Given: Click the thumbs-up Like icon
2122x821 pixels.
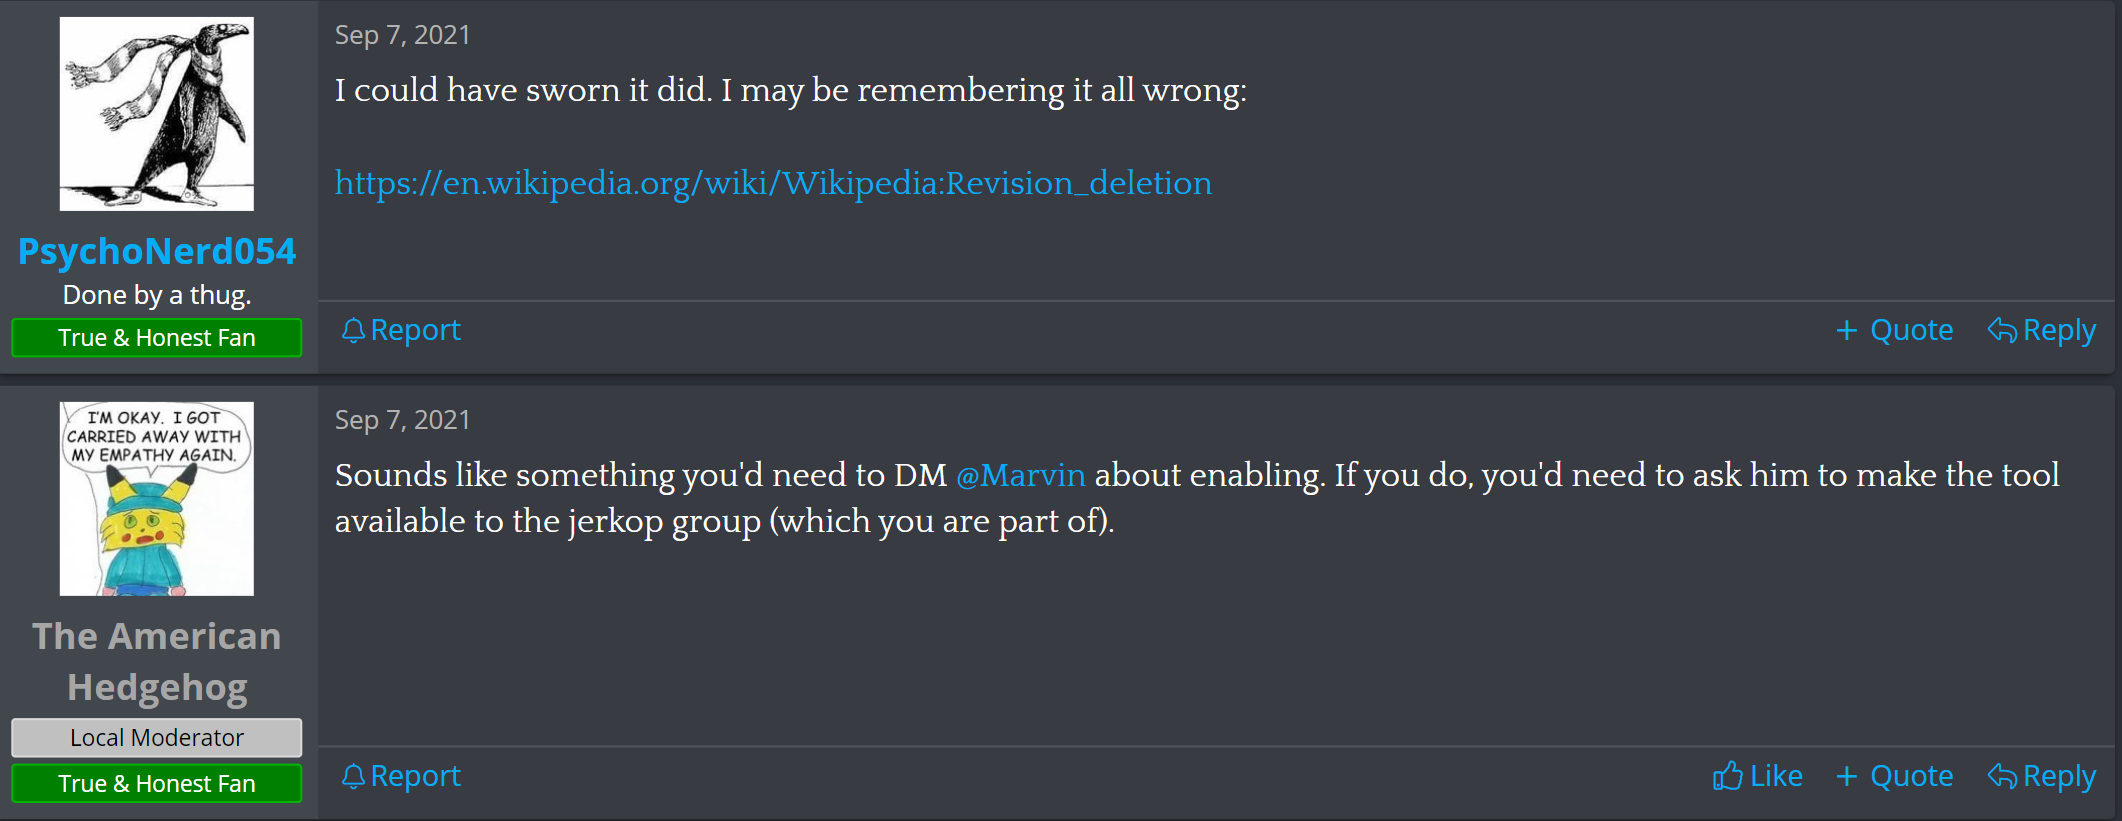Looking at the screenshot, I should 1727,776.
